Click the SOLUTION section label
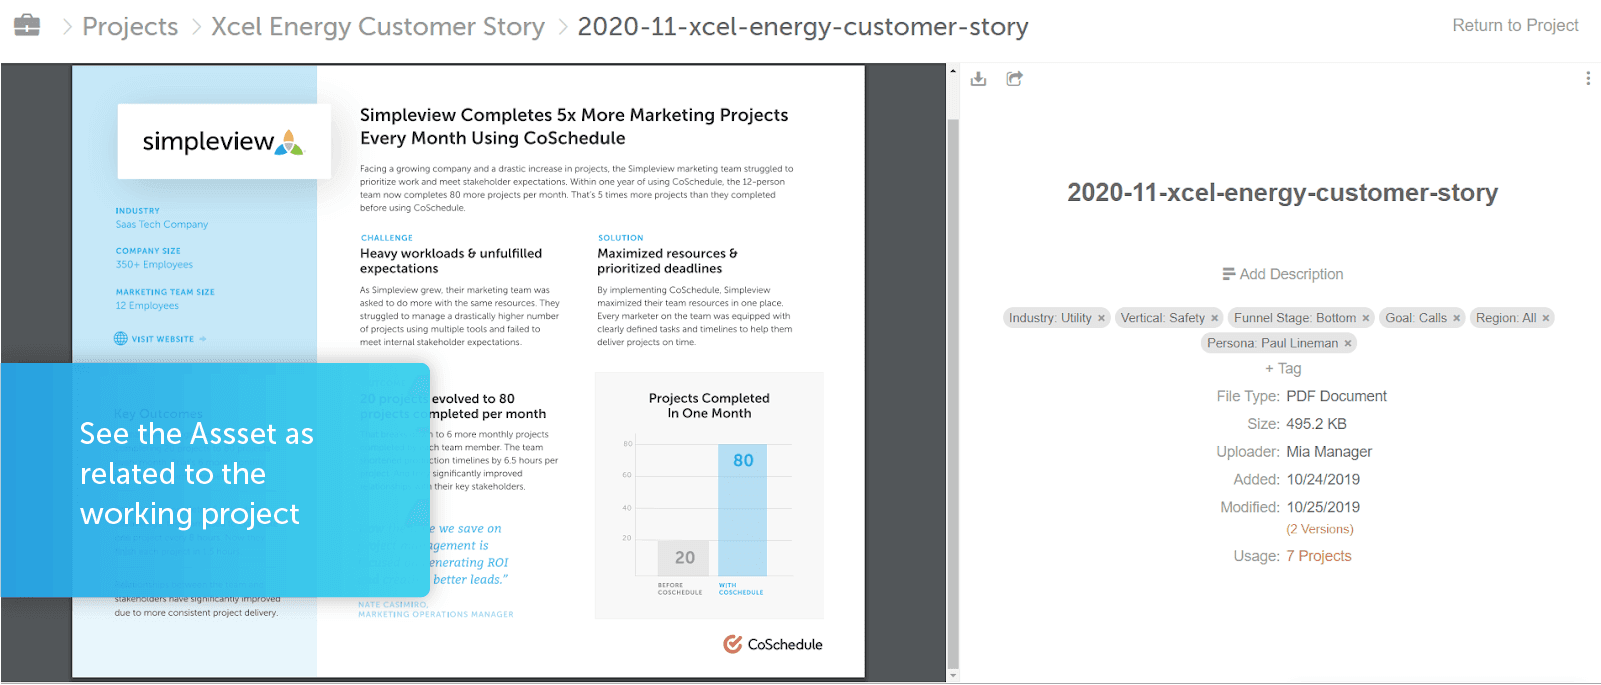The width and height of the screenshot is (1601, 685). click(x=621, y=238)
